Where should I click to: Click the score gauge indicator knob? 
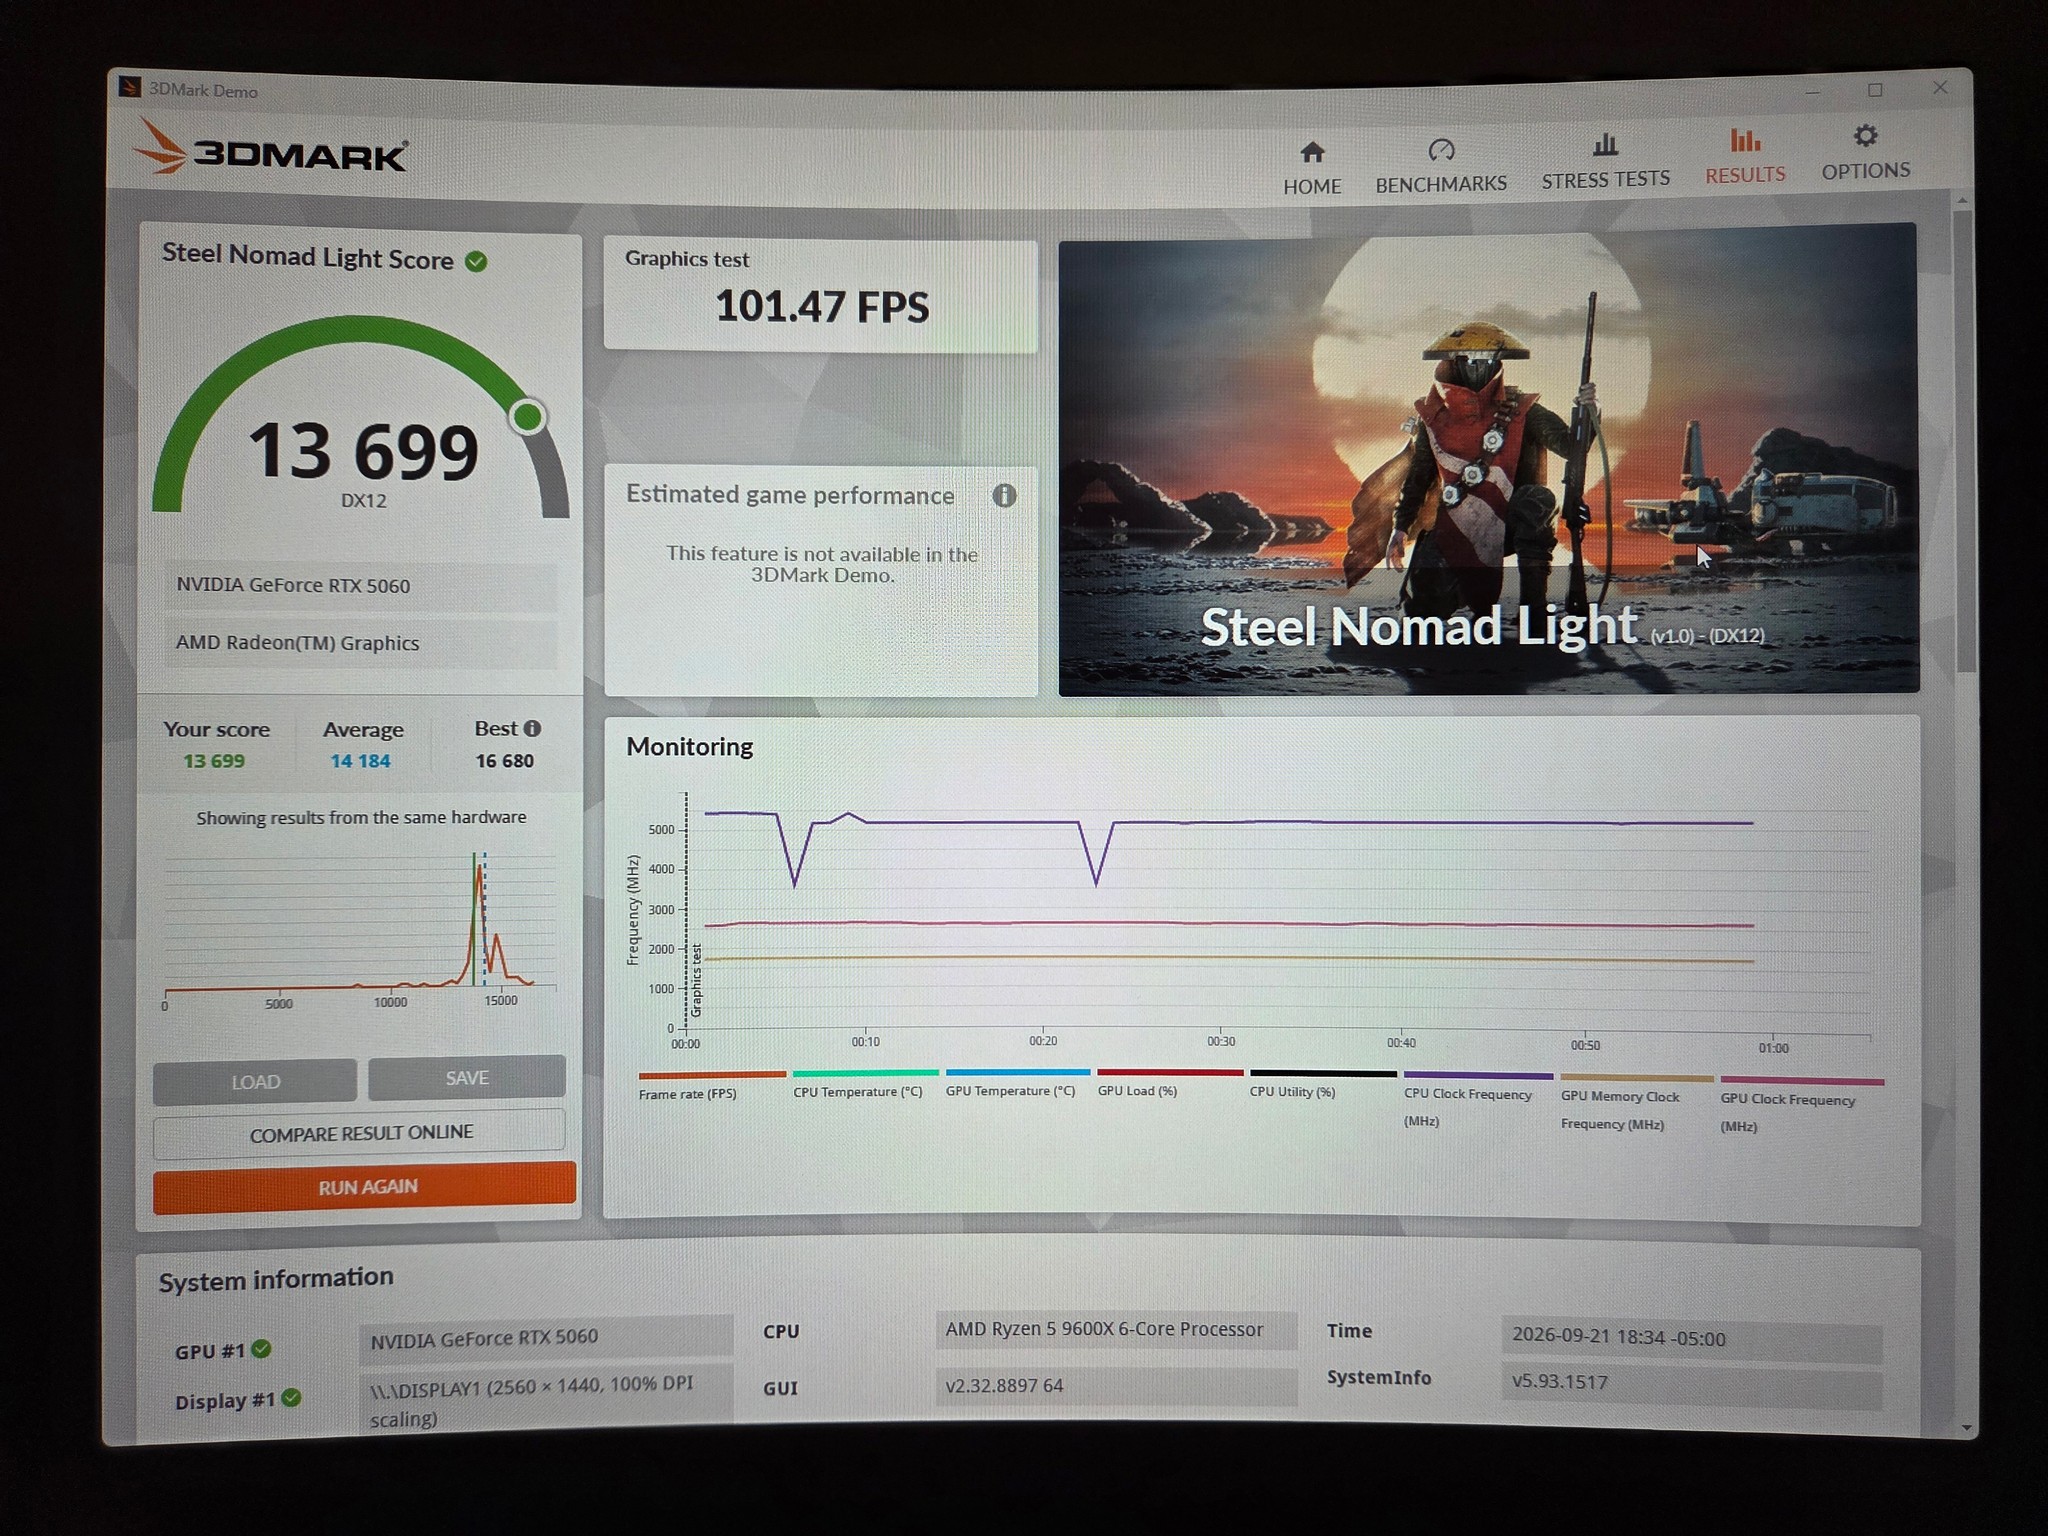(x=528, y=416)
